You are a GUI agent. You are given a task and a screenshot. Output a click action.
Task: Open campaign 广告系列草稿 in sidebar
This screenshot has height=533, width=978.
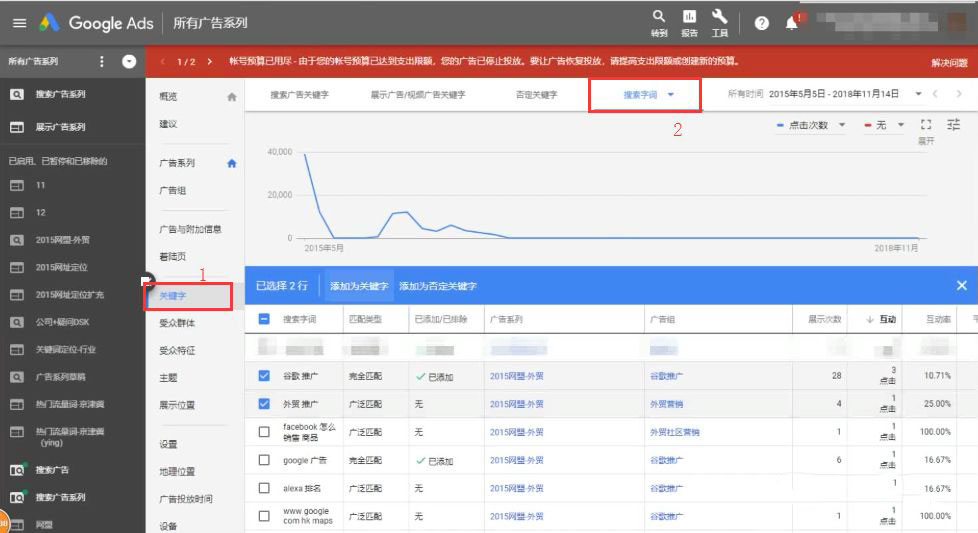point(61,377)
